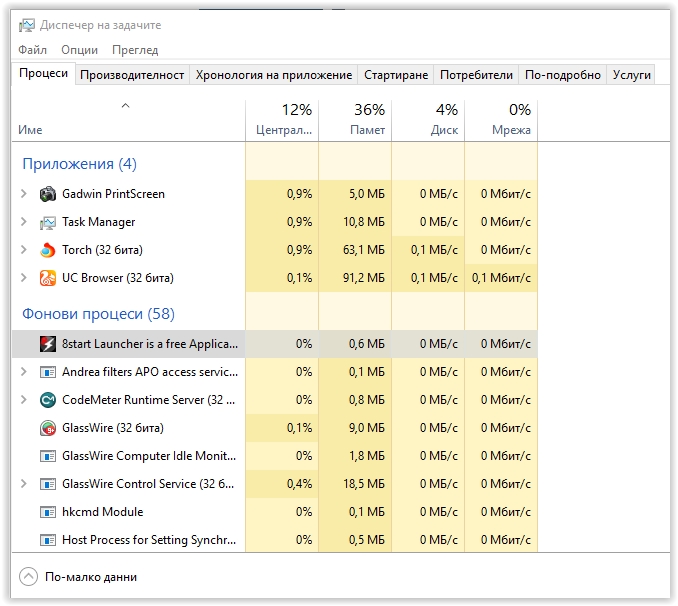678x606 pixels.
Task: Click the 8start Launcher icon
Action: point(48,344)
